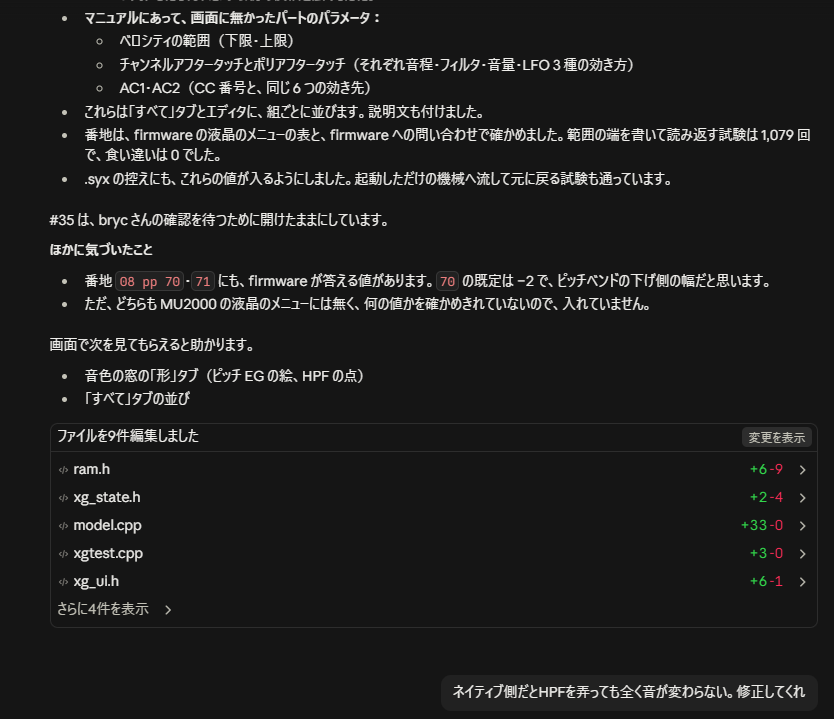Viewport: 834px width, 719px height.
Task: Click the bullet starting ただ、どちらも MU2000
Action: tap(367, 304)
